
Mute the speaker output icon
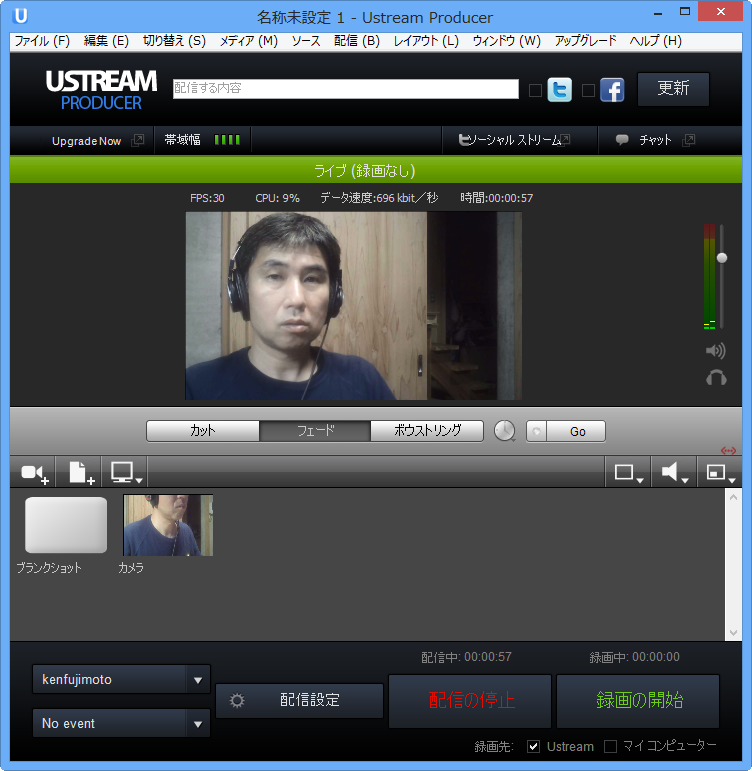click(716, 351)
